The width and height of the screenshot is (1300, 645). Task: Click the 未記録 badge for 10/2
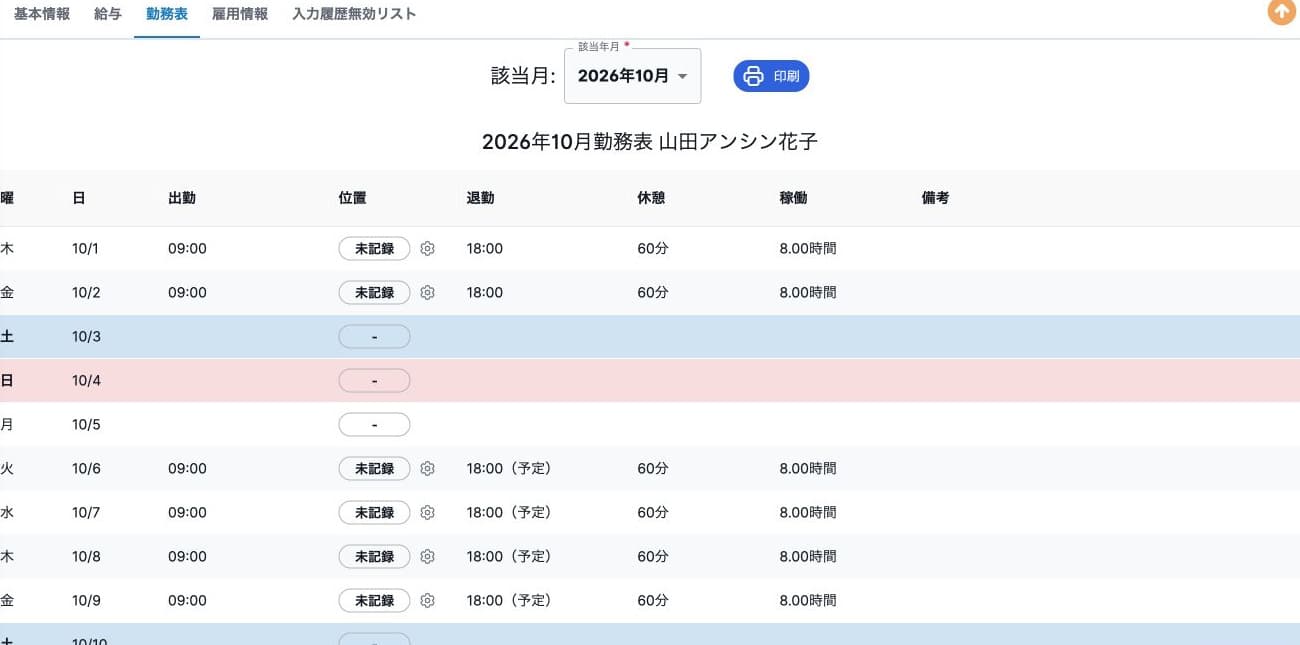[375, 293]
